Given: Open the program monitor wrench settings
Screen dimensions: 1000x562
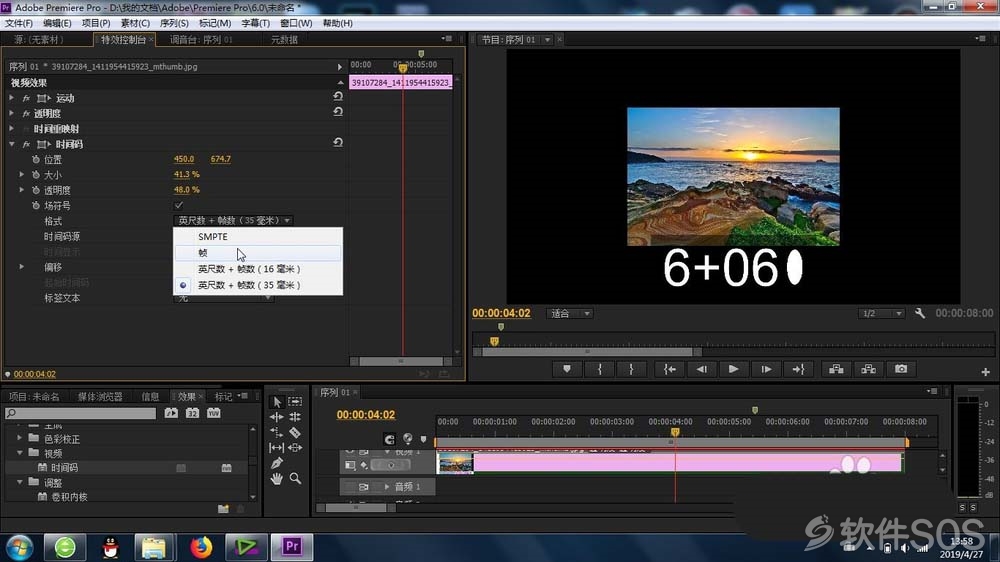Looking at the screenshot, I should click(920, 313).
